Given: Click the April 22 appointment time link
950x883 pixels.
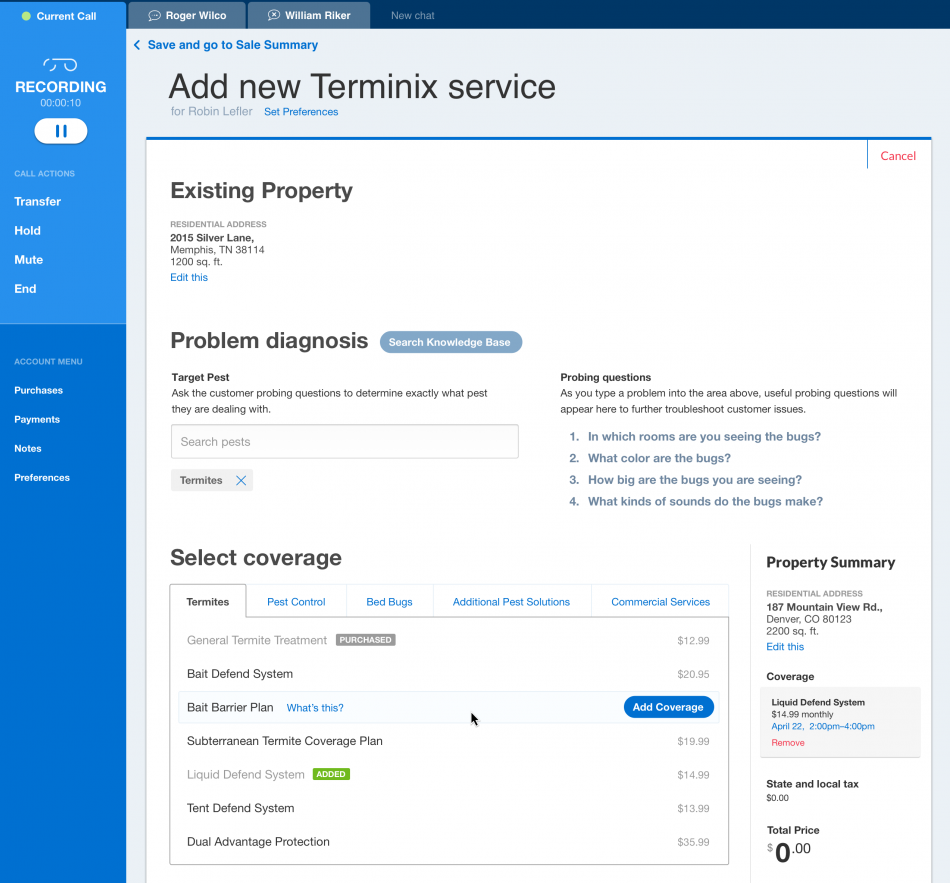Looking at the screenshot, I should 823,726.
